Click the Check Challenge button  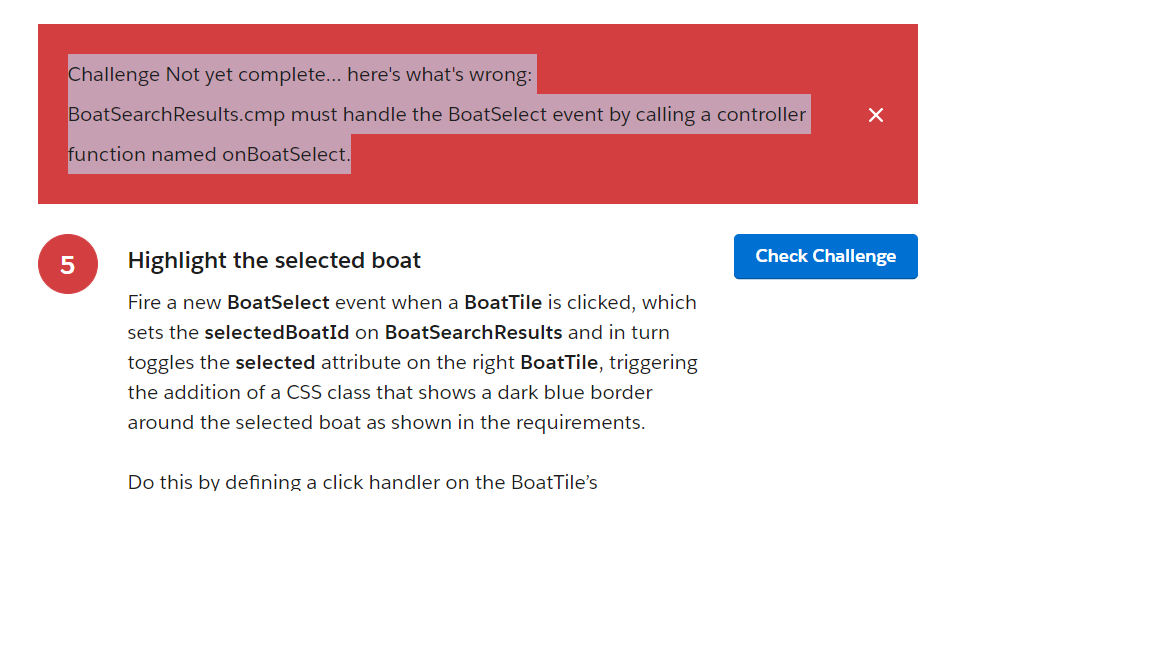tap(825, 256)
